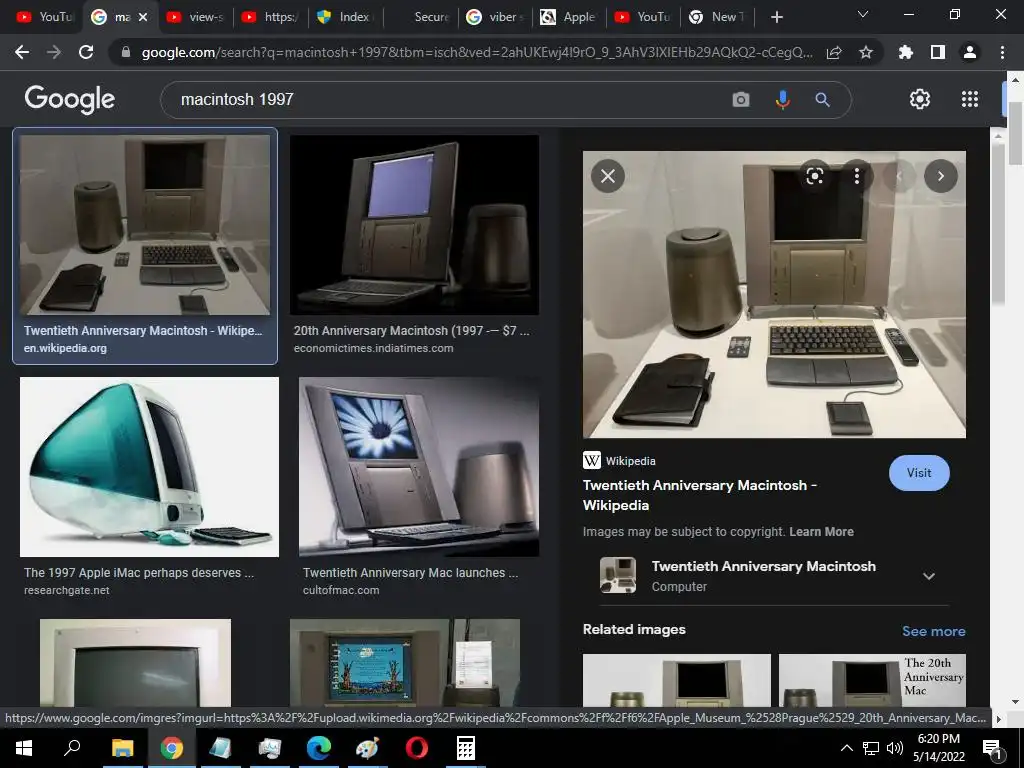Viewport: 1024px width, 768px height.
Task: Open the Wikipedia source link in preview
Action: pyautogui.click(x=619, y=460)
